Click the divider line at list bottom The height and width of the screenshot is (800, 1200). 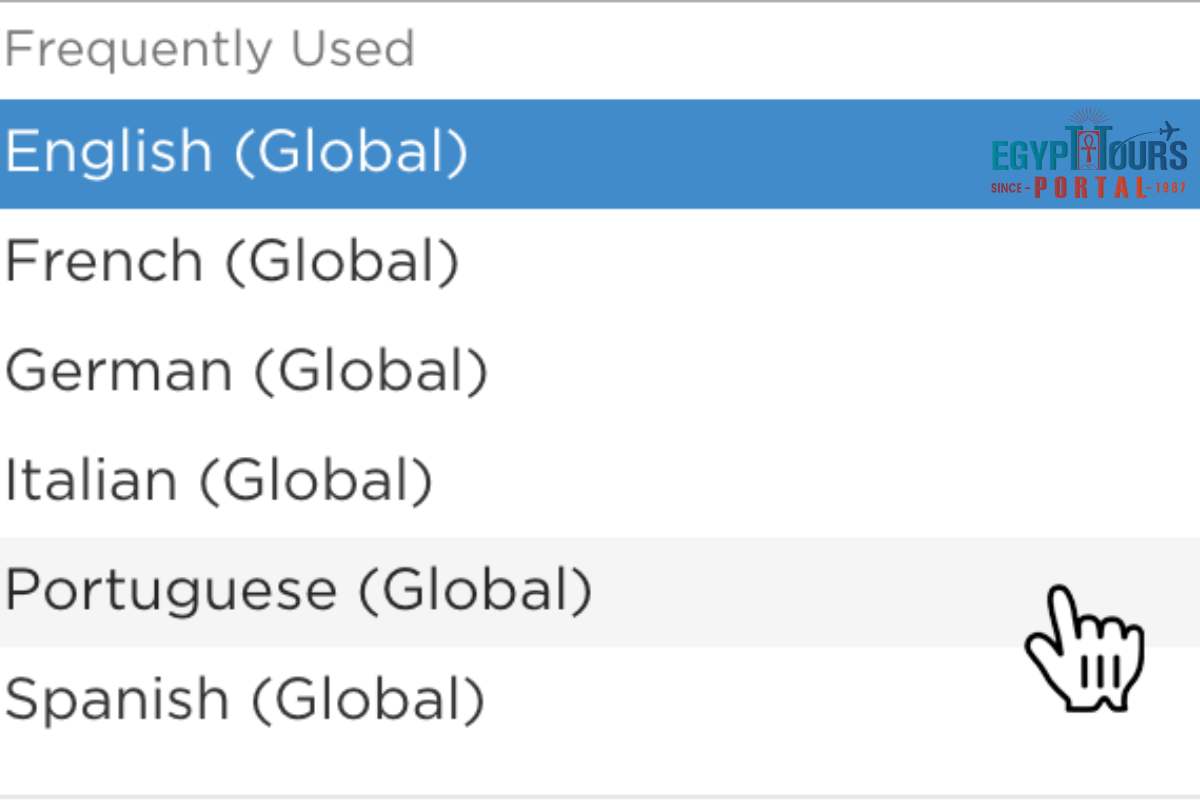coord(600,797)
